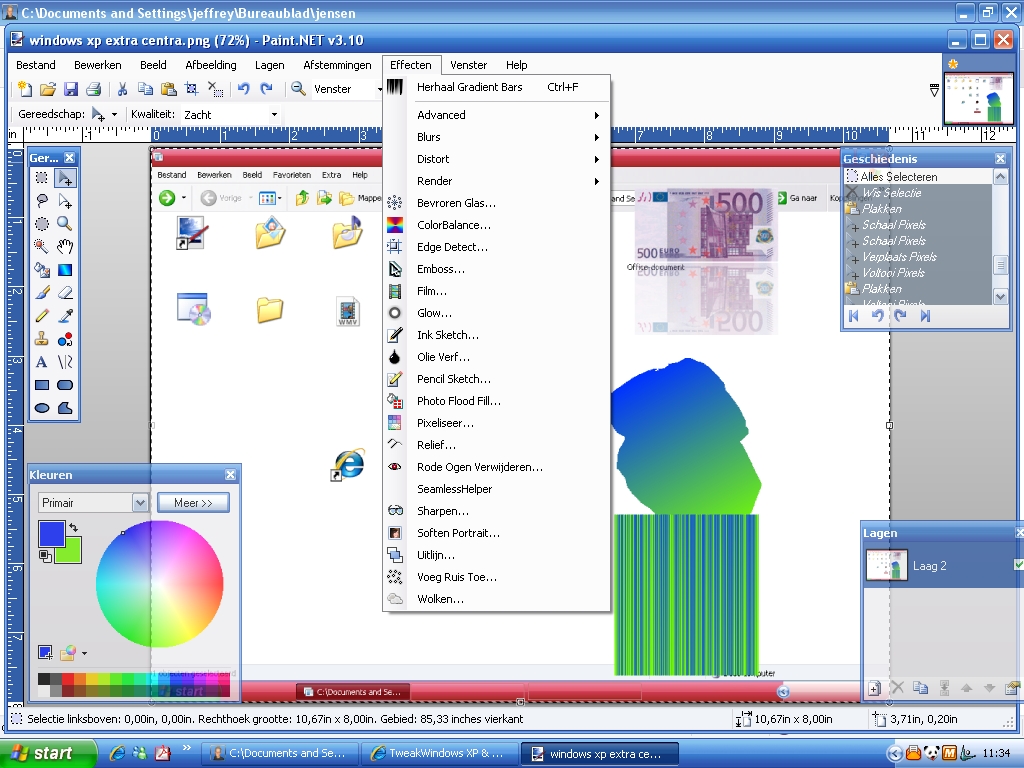This screenshot has width=1024, height=768.
Task: Click the Meer >> button
Action: (193, 503)
